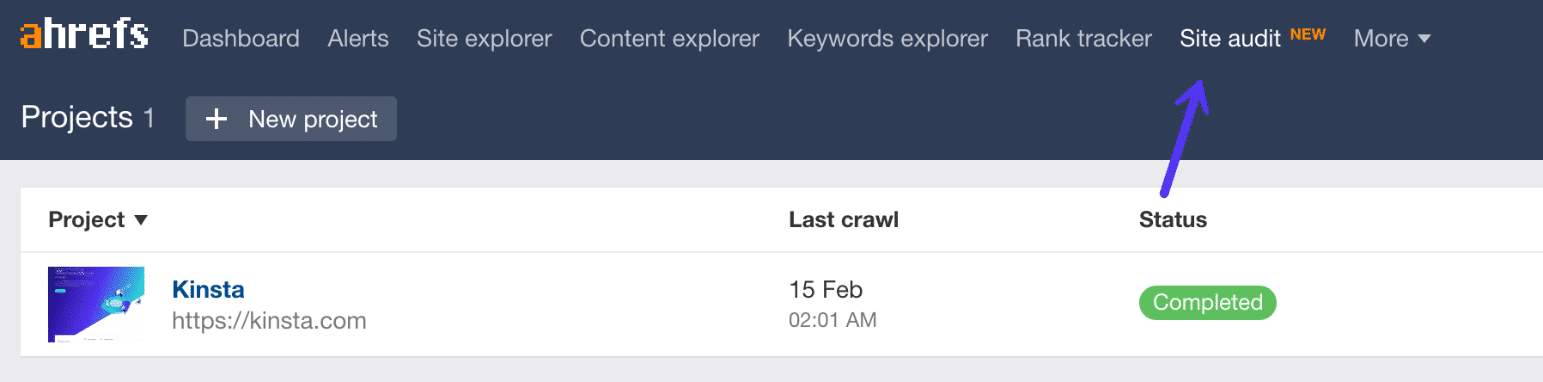Image resolution: width=1543 pixels, height=382 pixels.
Task: Click the 15 Feb last crawl date
Action: [825, 290]
